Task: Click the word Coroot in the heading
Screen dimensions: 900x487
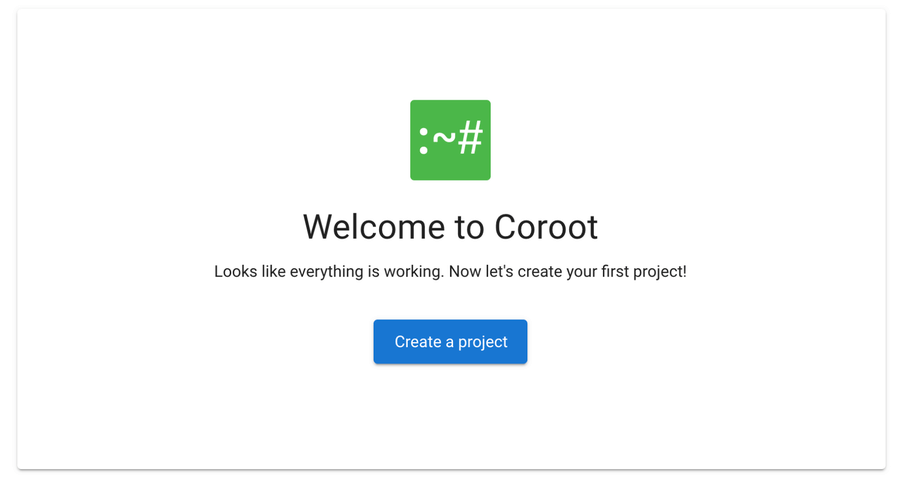Action: (x=546, y=227)
